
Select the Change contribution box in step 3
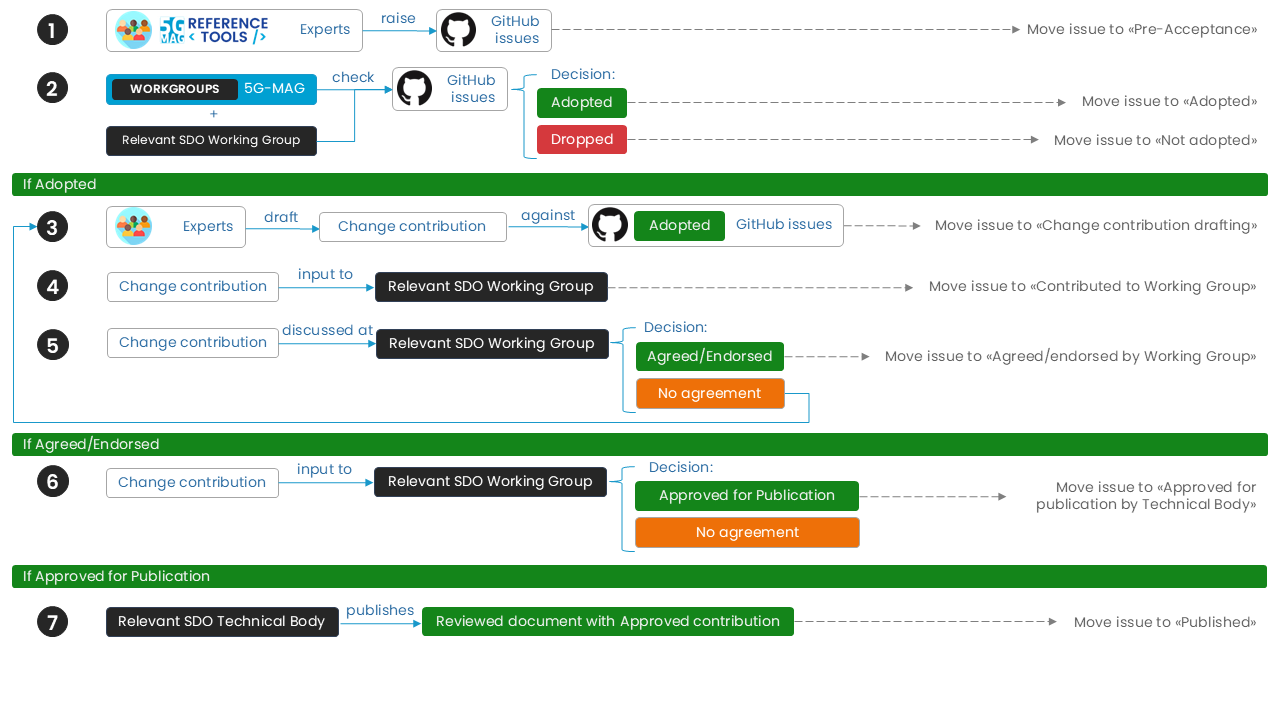pos(412,227)
